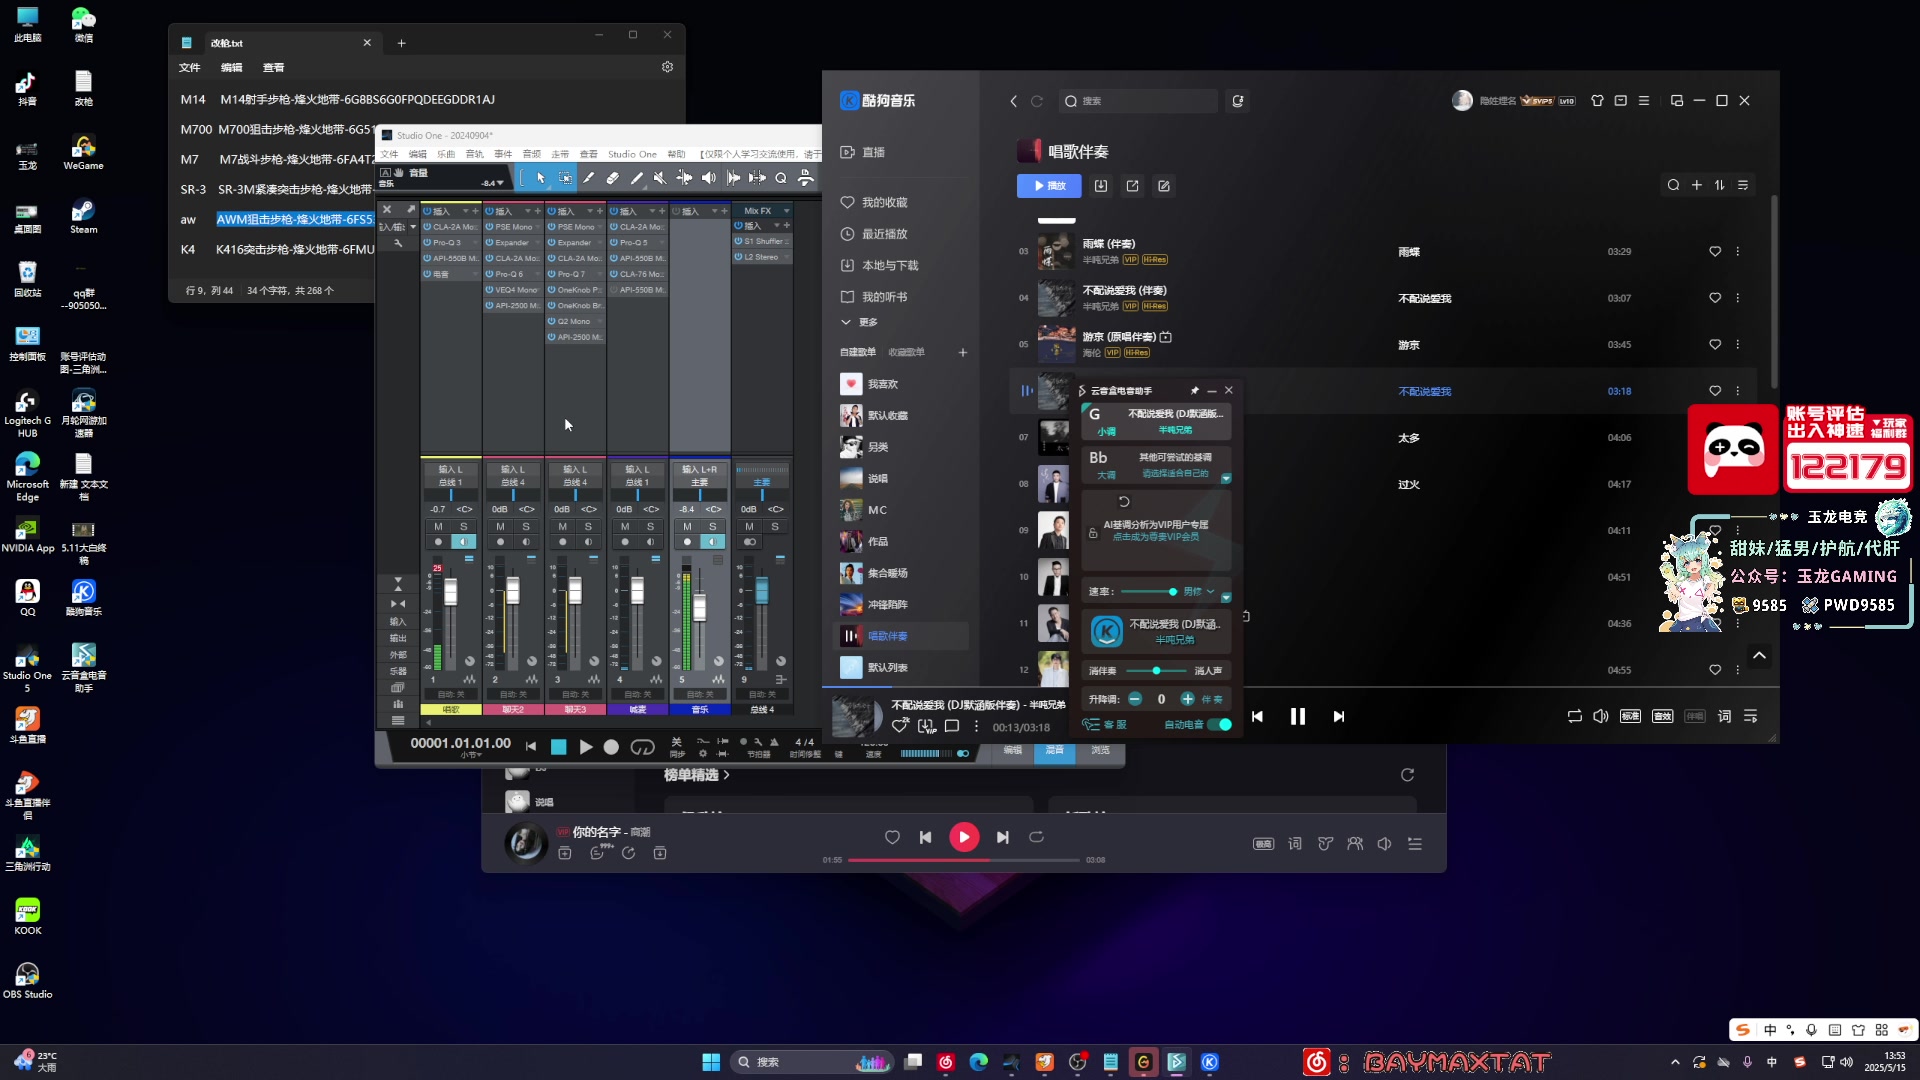1920x1080 pixels.
Task: Click Studio One Stop button
Action: 559,747
